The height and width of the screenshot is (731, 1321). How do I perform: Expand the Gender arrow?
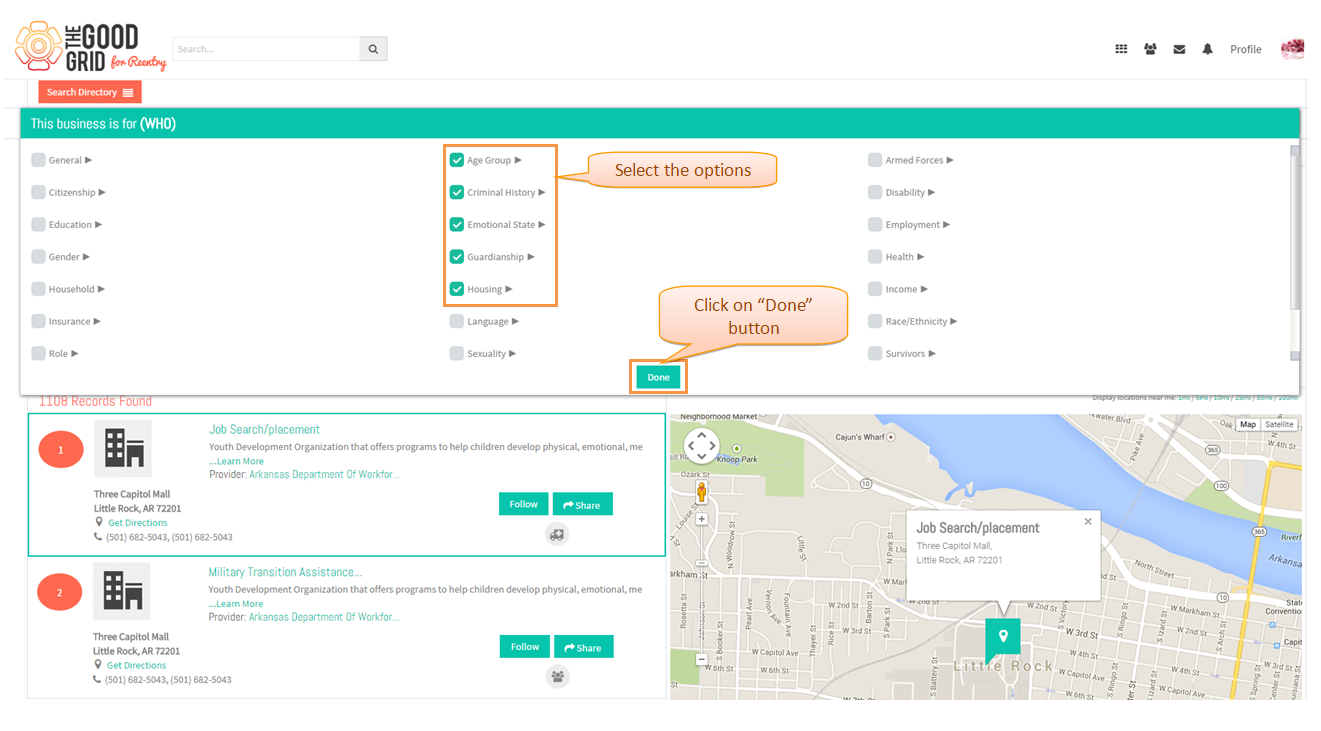click(87, 257)
